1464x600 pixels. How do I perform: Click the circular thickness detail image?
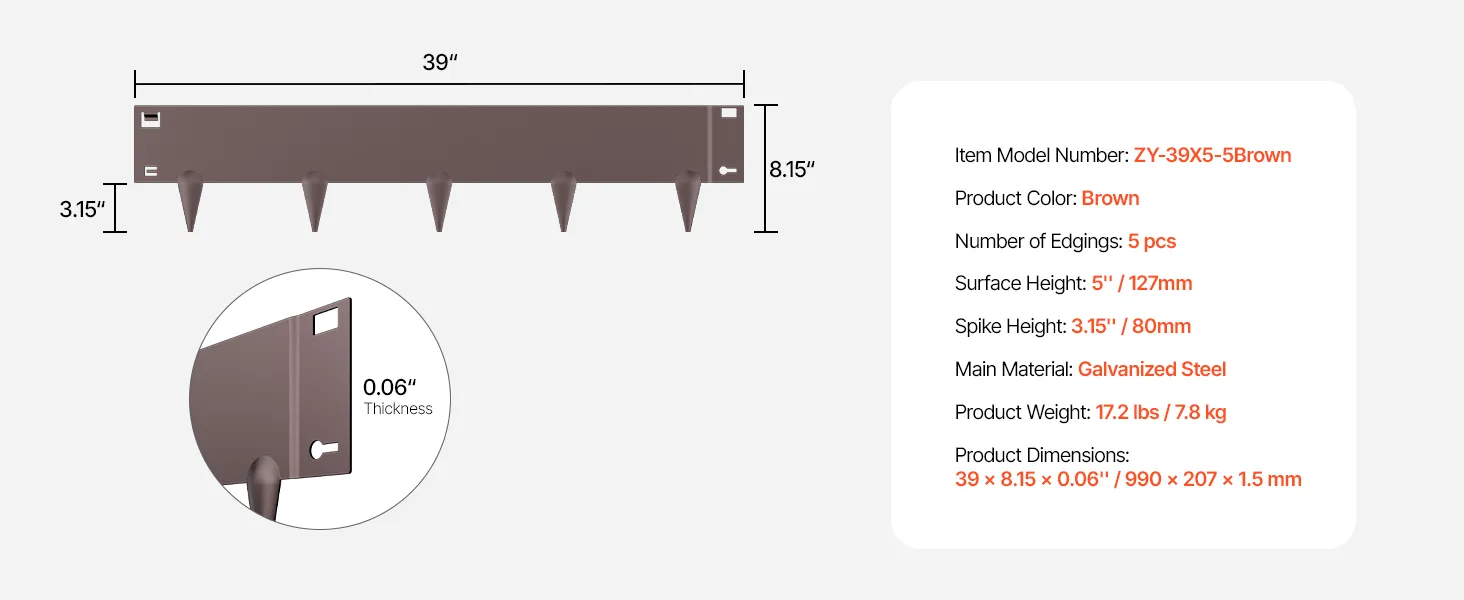tap(320, 397)
